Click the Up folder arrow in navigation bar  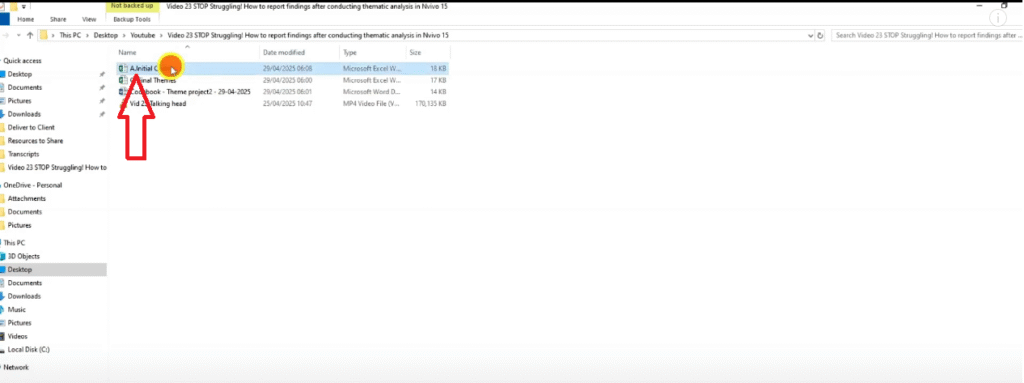[x=30, y=35]
